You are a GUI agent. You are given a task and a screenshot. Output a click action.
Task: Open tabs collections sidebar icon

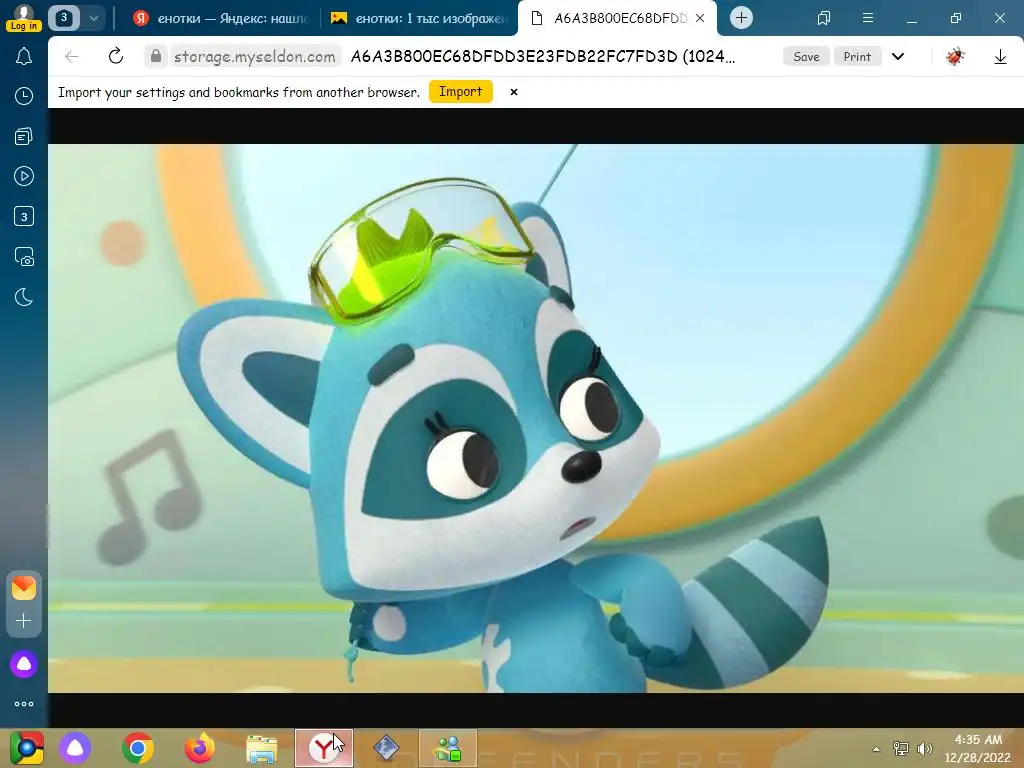point(24,136)
